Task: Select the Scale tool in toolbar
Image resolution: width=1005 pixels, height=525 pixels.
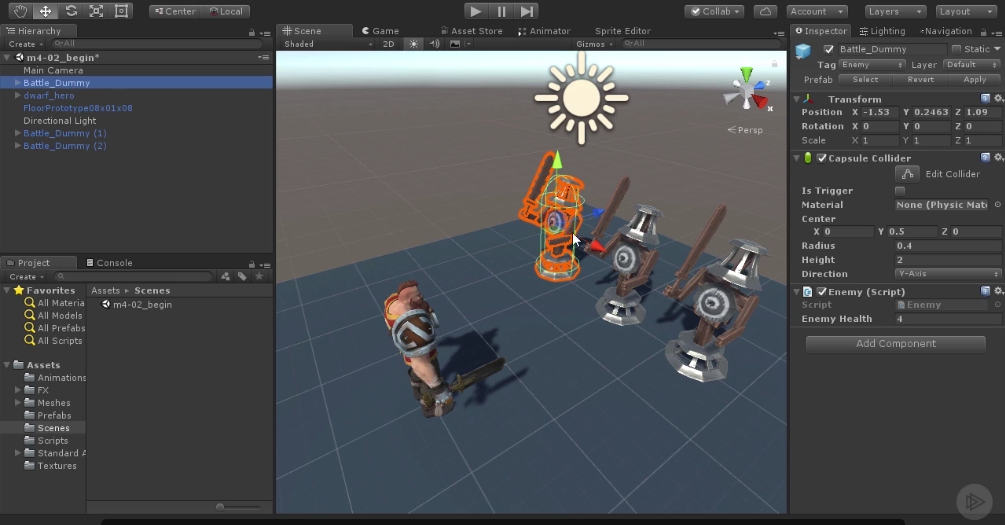Action: [96, 11]
